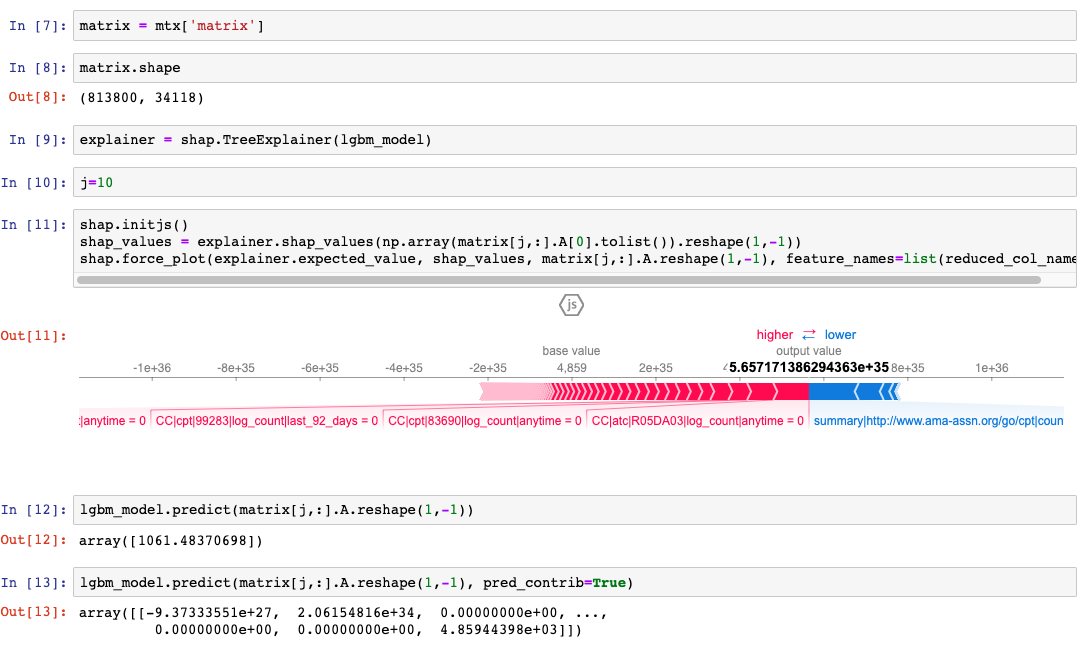
Task: Click the JavaScript hexagon icon above the plot
Action: point(571,305)
